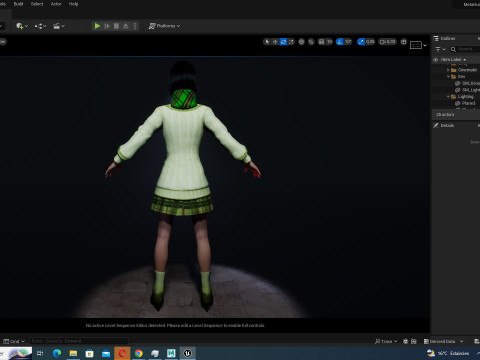Open Google Chrome from taskbar
Image resolution: width=480 pixels, height=360 pixels.
click(139, 353)
